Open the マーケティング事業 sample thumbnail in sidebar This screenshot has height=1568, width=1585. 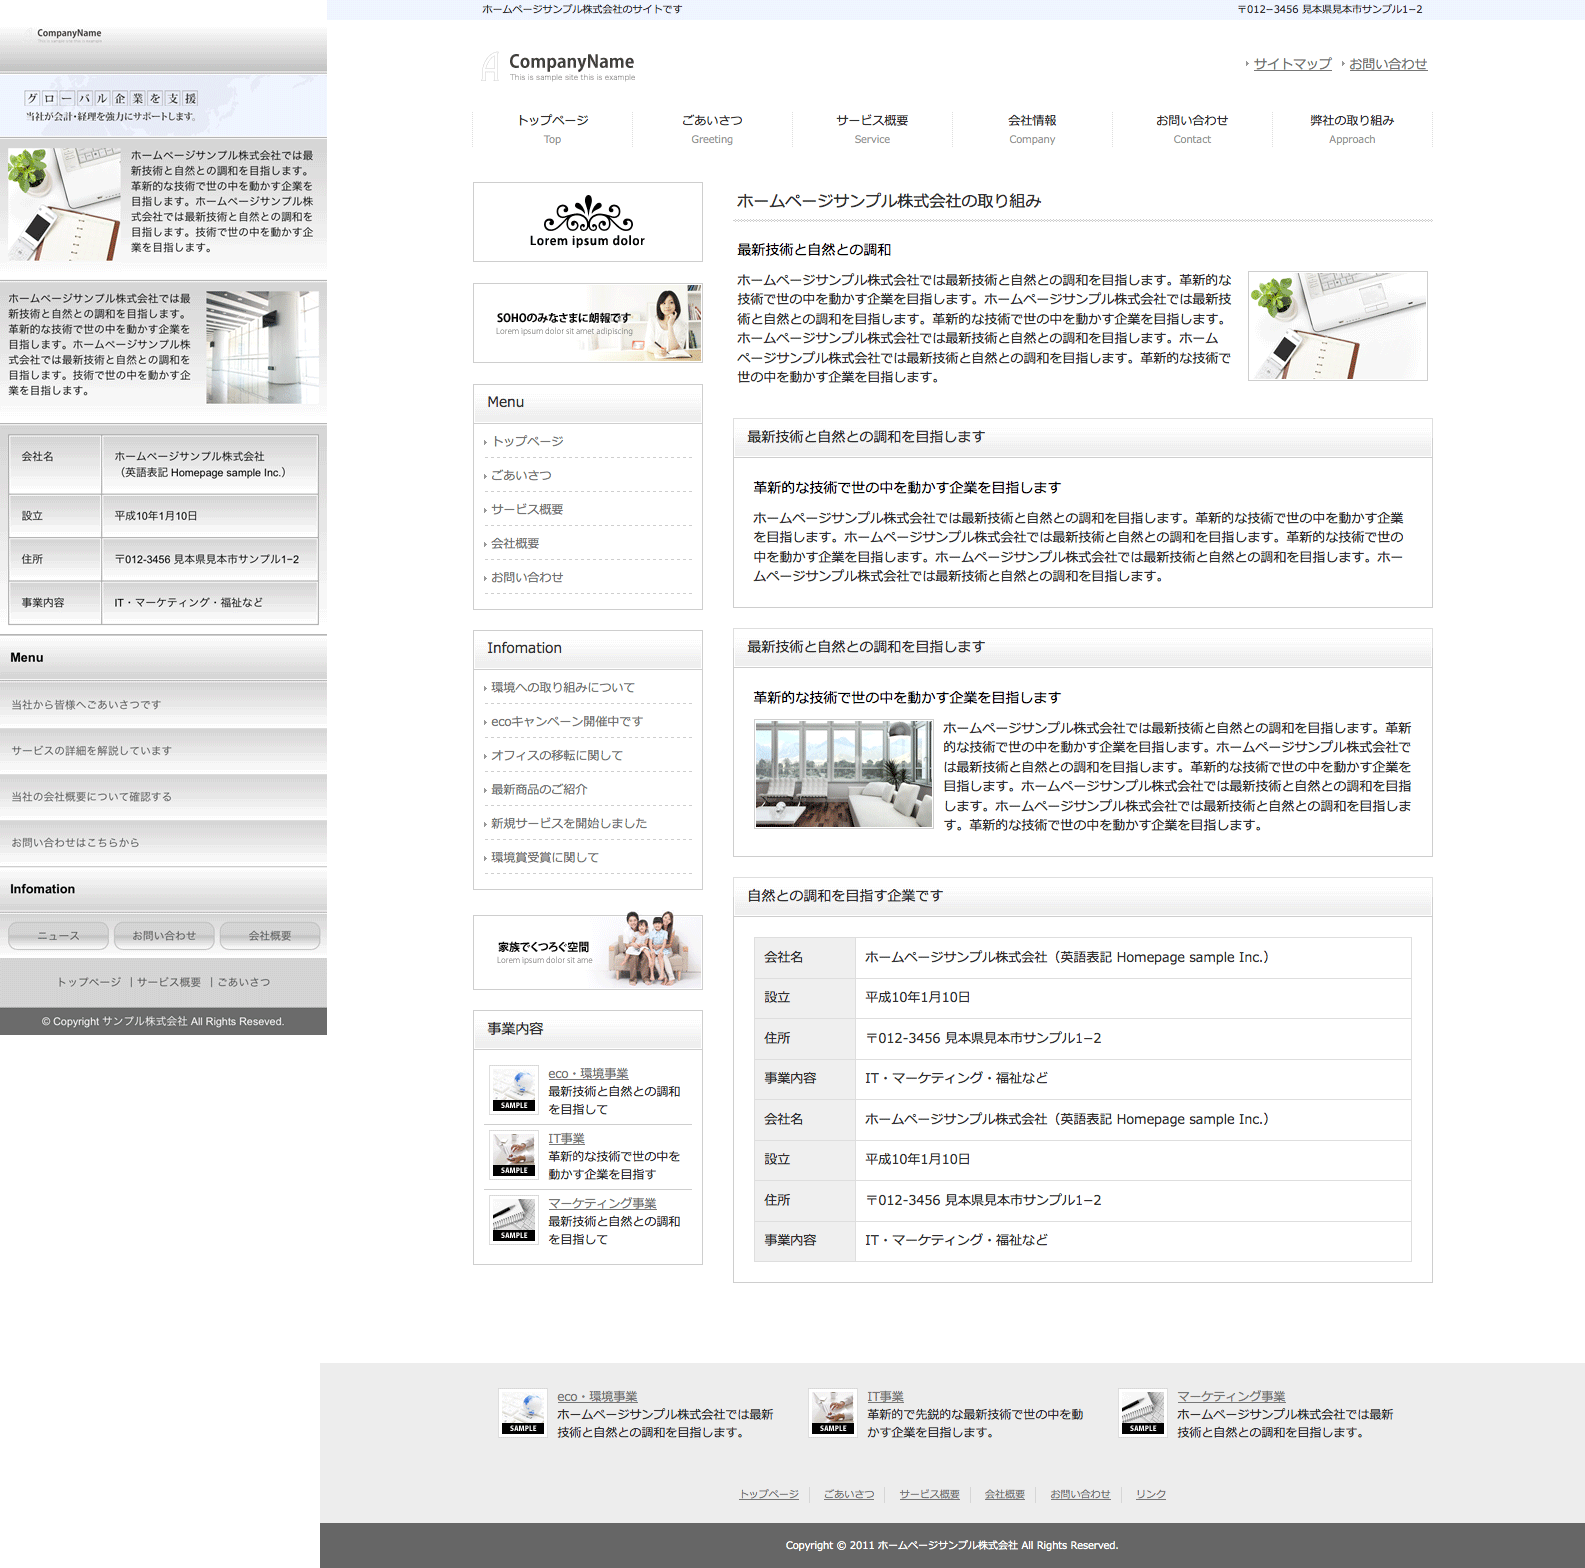(x=514, y=1220)
